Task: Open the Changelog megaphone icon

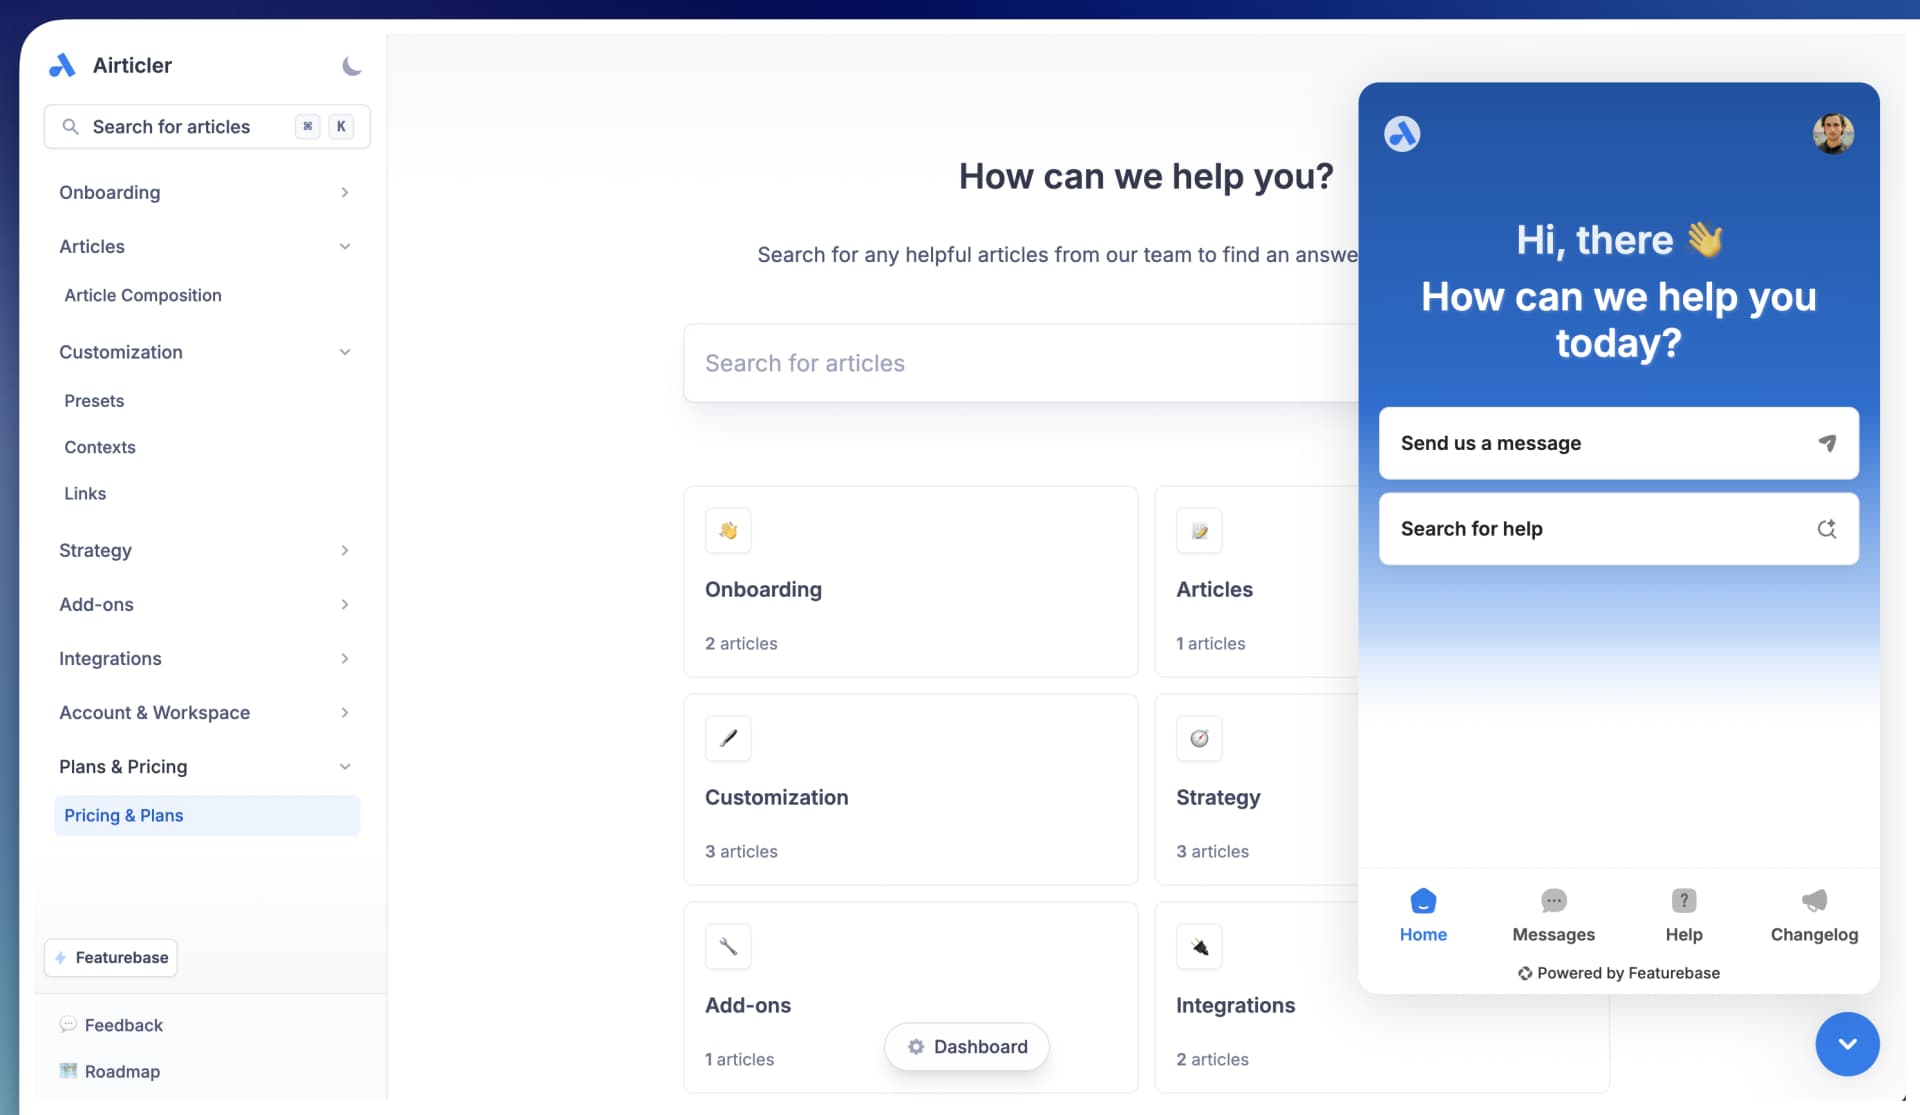Action: (1814, 901)
